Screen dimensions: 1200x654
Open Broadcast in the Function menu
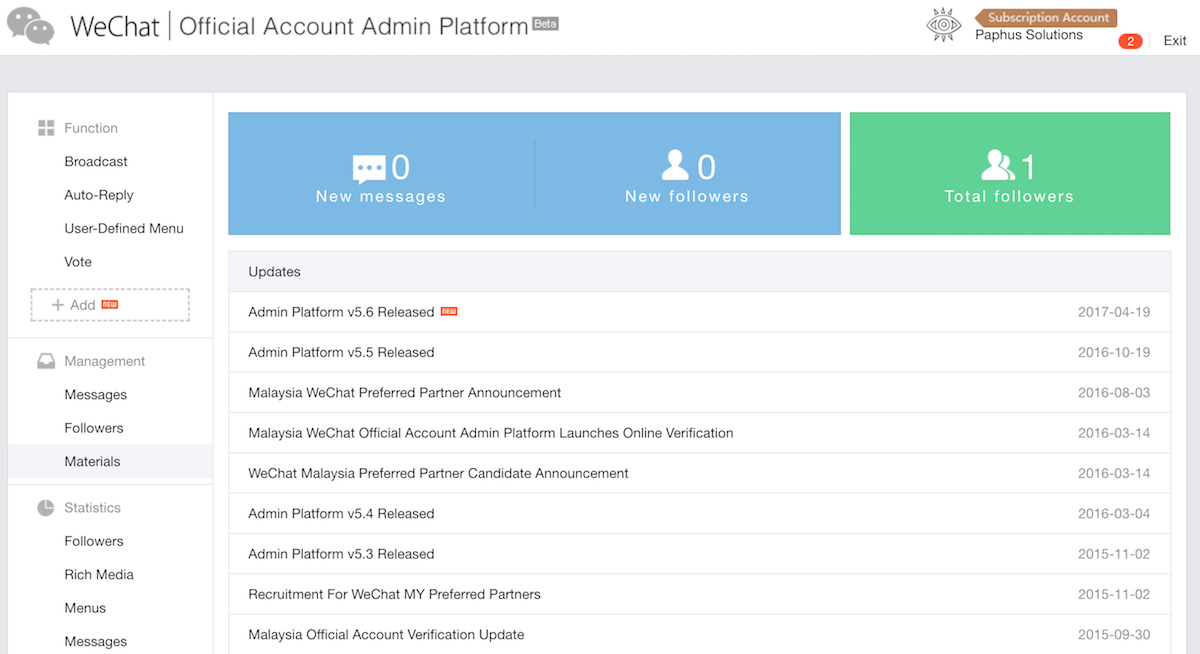tap(96, 162)
